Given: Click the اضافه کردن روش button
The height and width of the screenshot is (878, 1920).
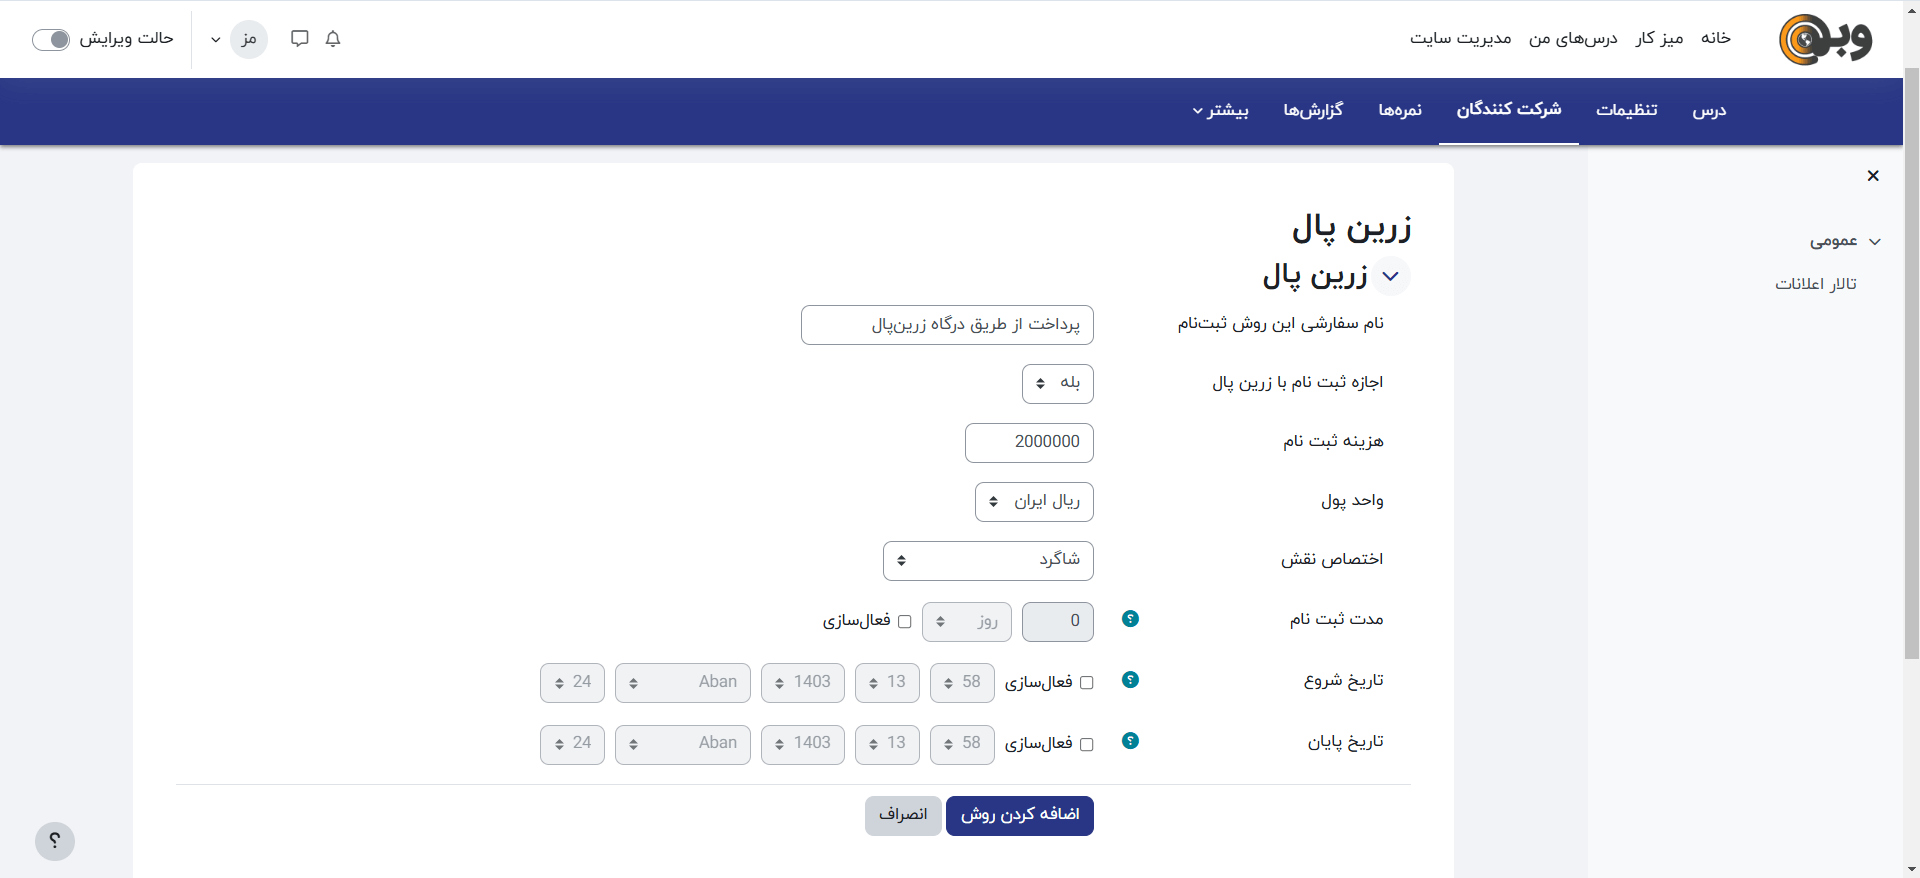Looking at the screenshot, I should [x=1019, y=815].
